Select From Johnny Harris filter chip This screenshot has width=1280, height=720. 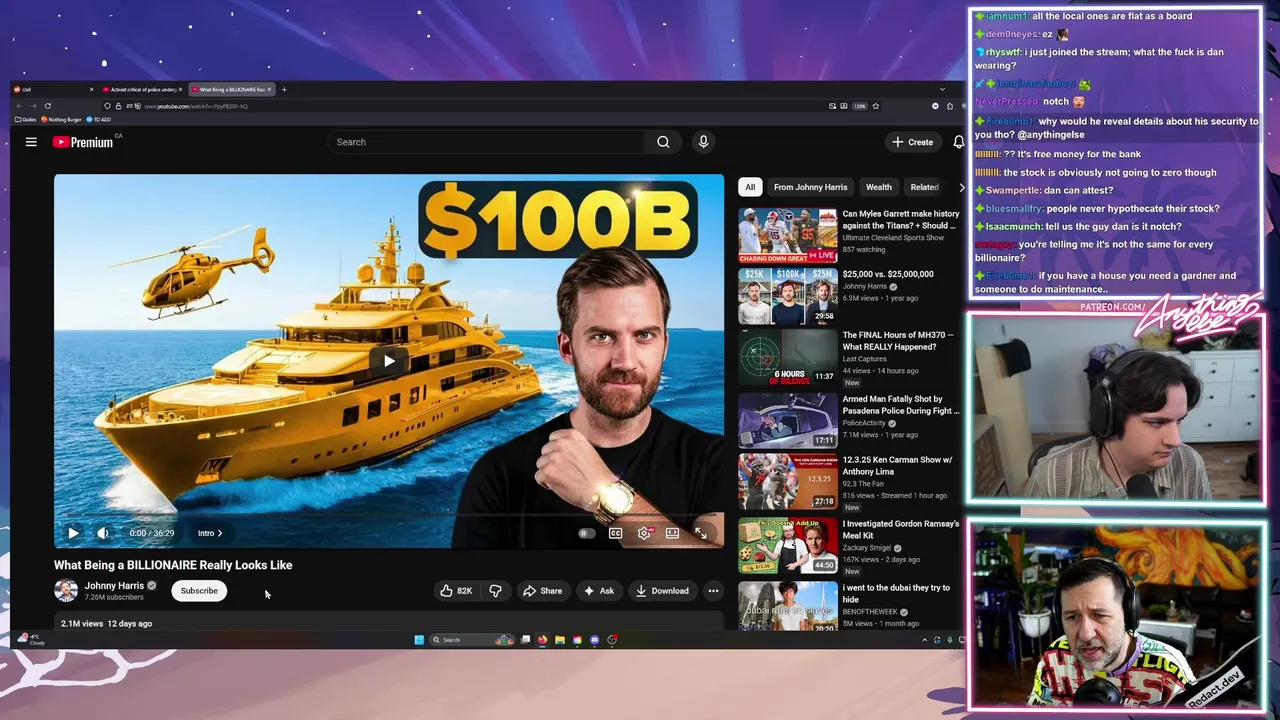(x=810, y=187)
